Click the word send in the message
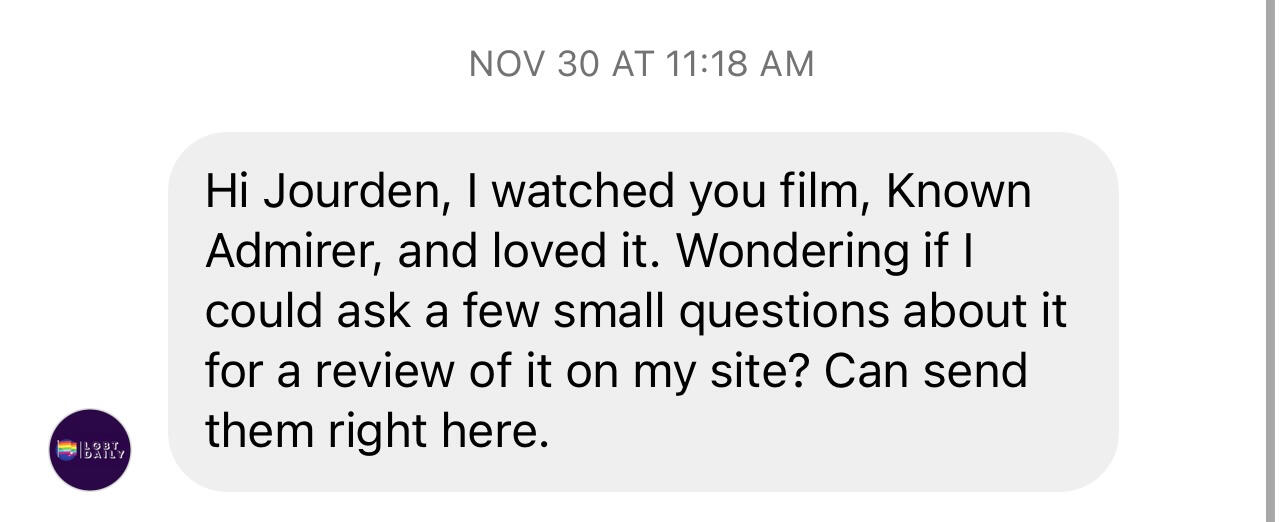Screen dimensions: 1284x522 pos(974,372)
